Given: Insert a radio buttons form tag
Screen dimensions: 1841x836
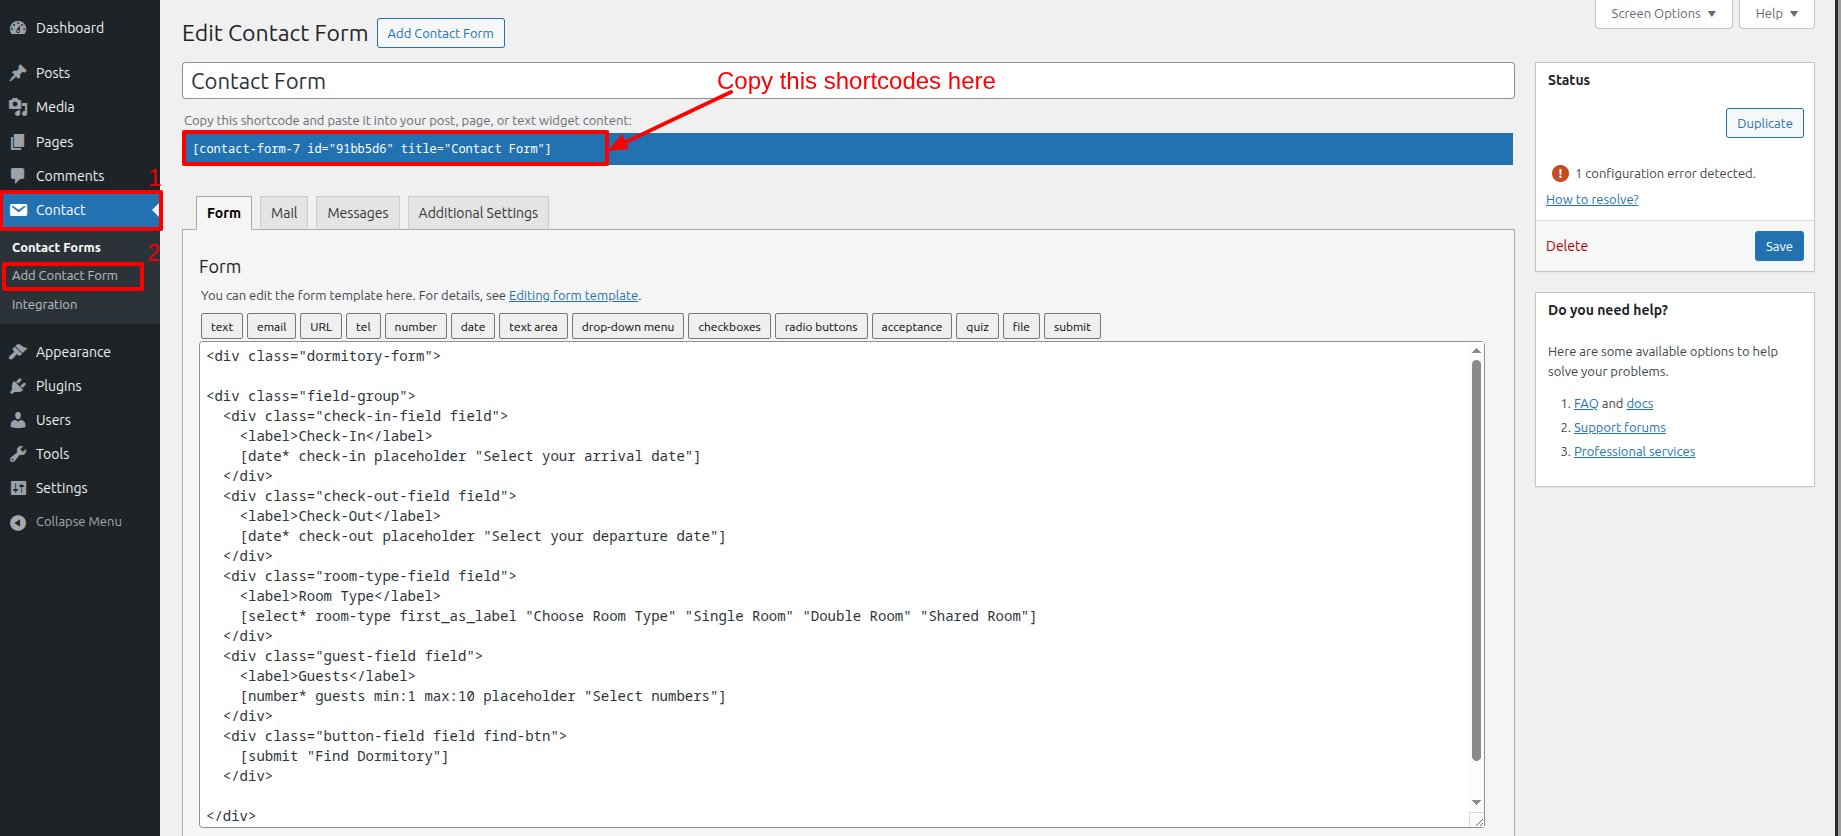Looking at the screenshot, I should [x=821, y=327].
